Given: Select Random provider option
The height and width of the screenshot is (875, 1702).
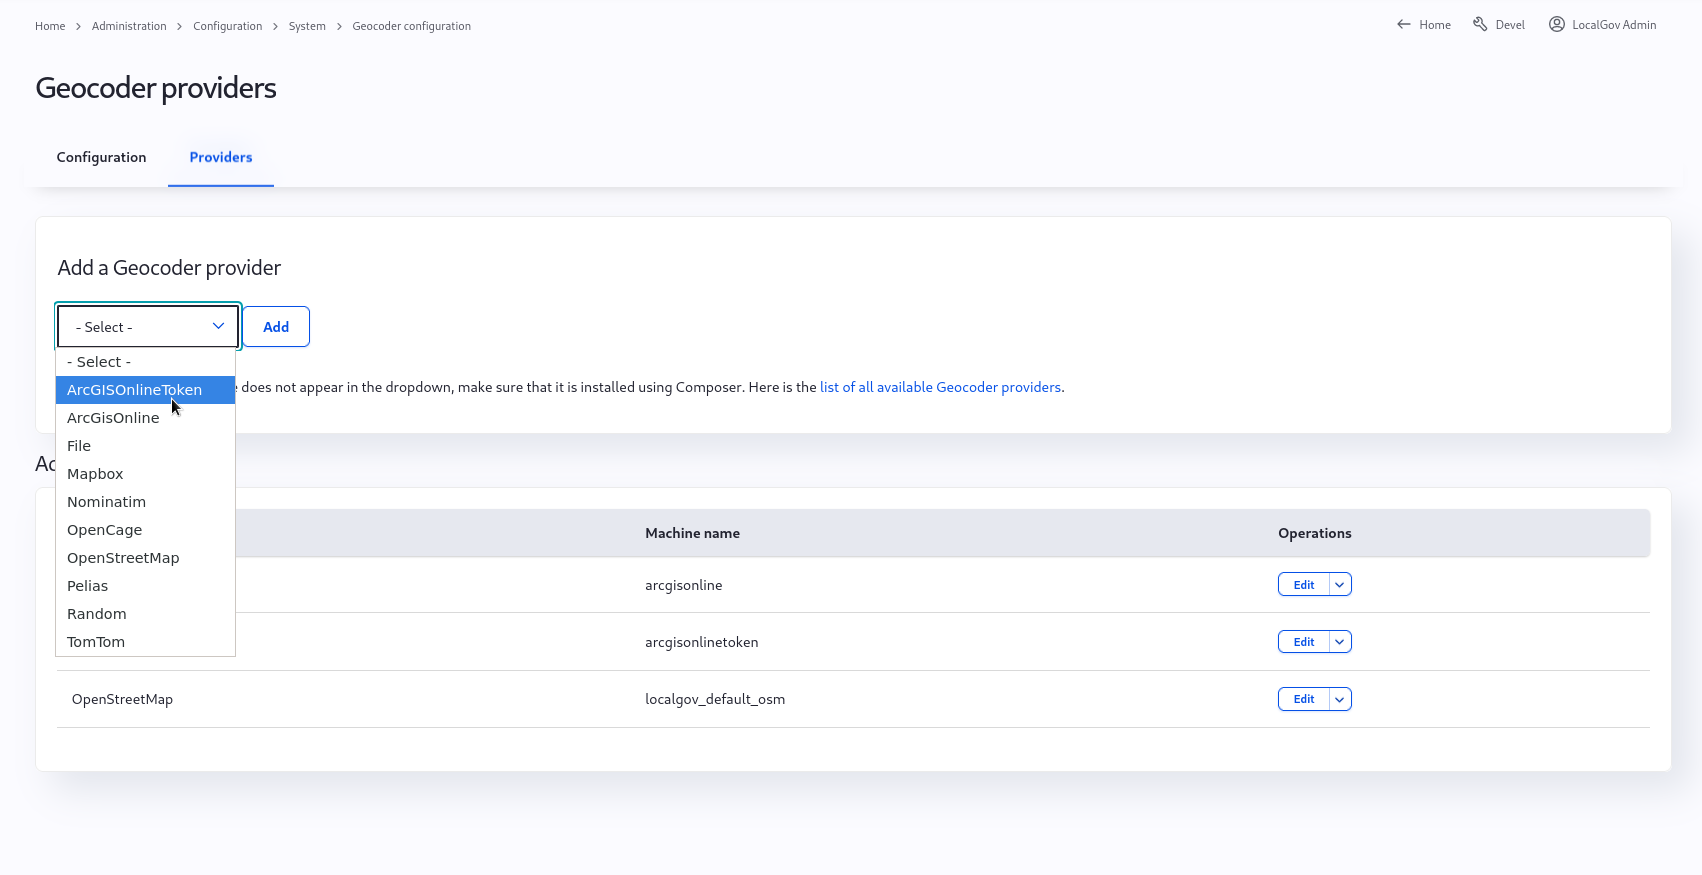Looking at the screenshot, I should pyautogui.click(x=145, y=614).
